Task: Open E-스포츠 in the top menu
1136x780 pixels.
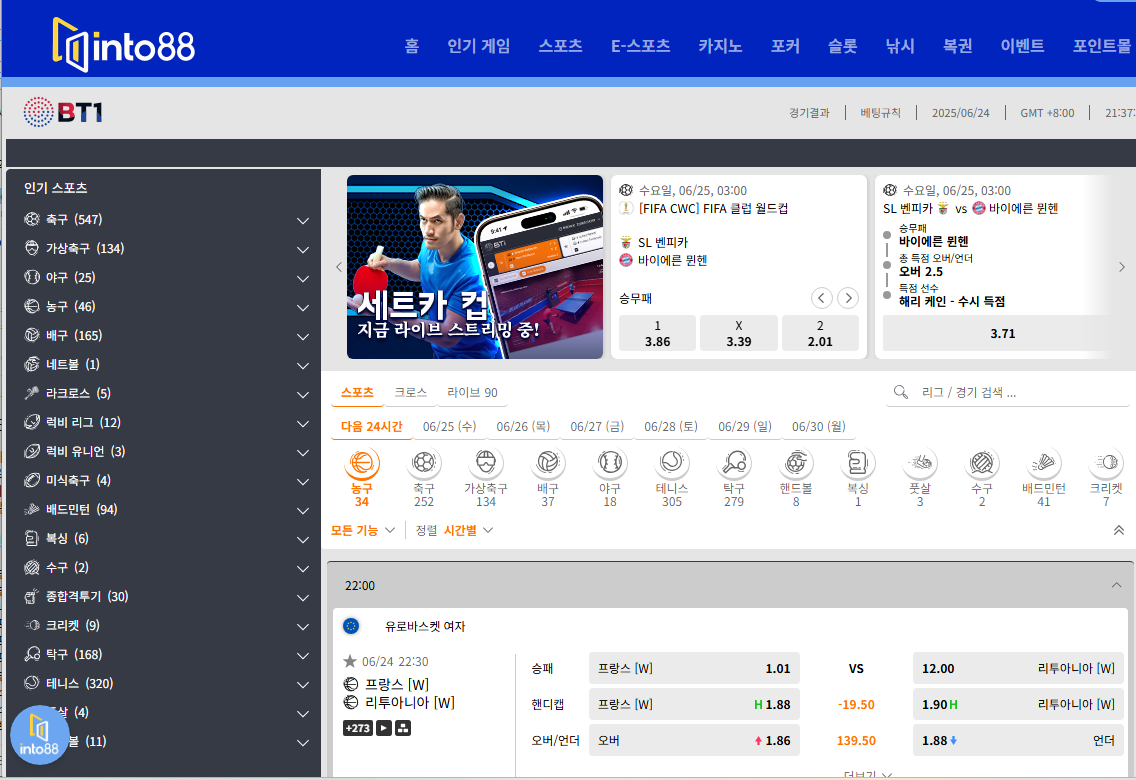Action: tap(640, 46)
